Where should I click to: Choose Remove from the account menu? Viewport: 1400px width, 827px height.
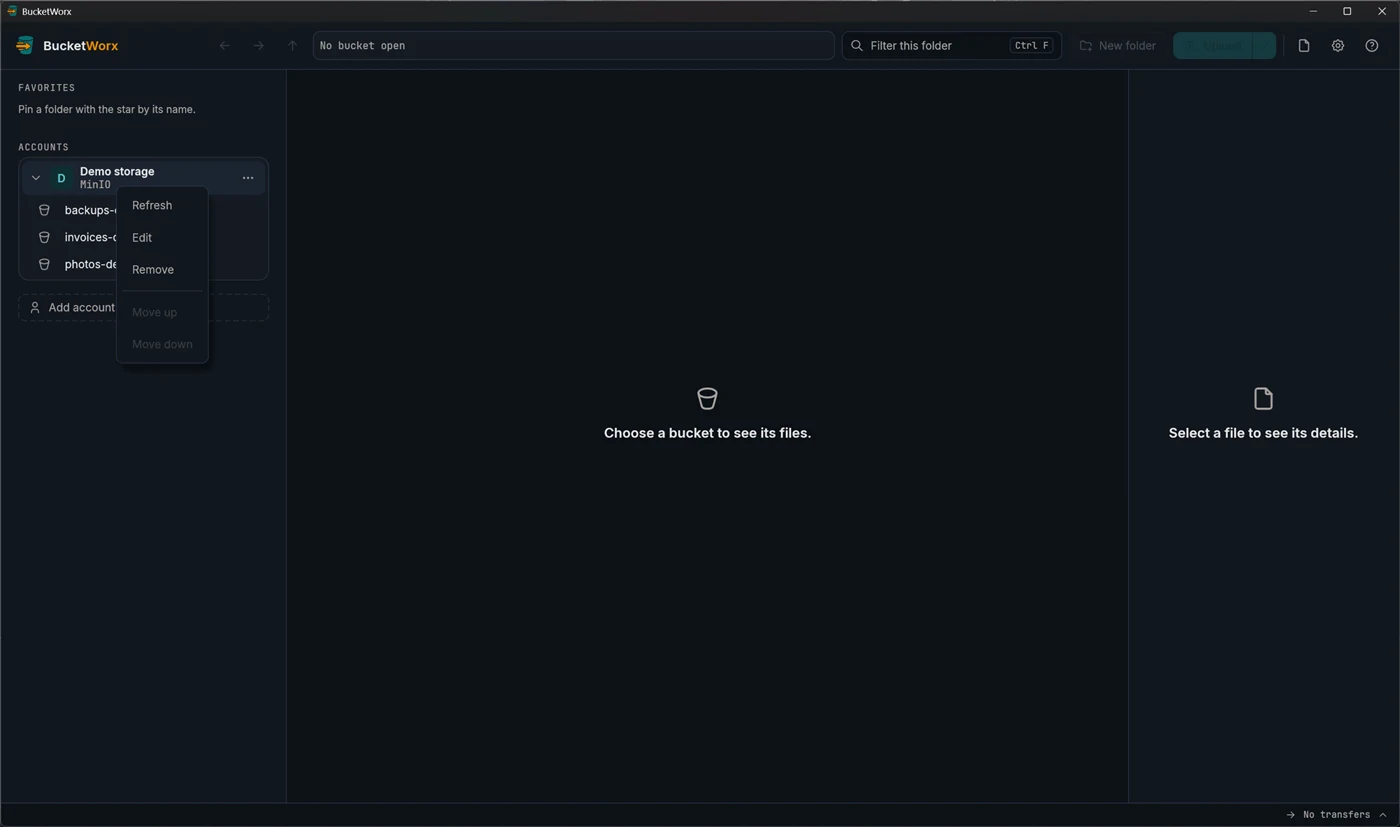click(x=162, y=270)
